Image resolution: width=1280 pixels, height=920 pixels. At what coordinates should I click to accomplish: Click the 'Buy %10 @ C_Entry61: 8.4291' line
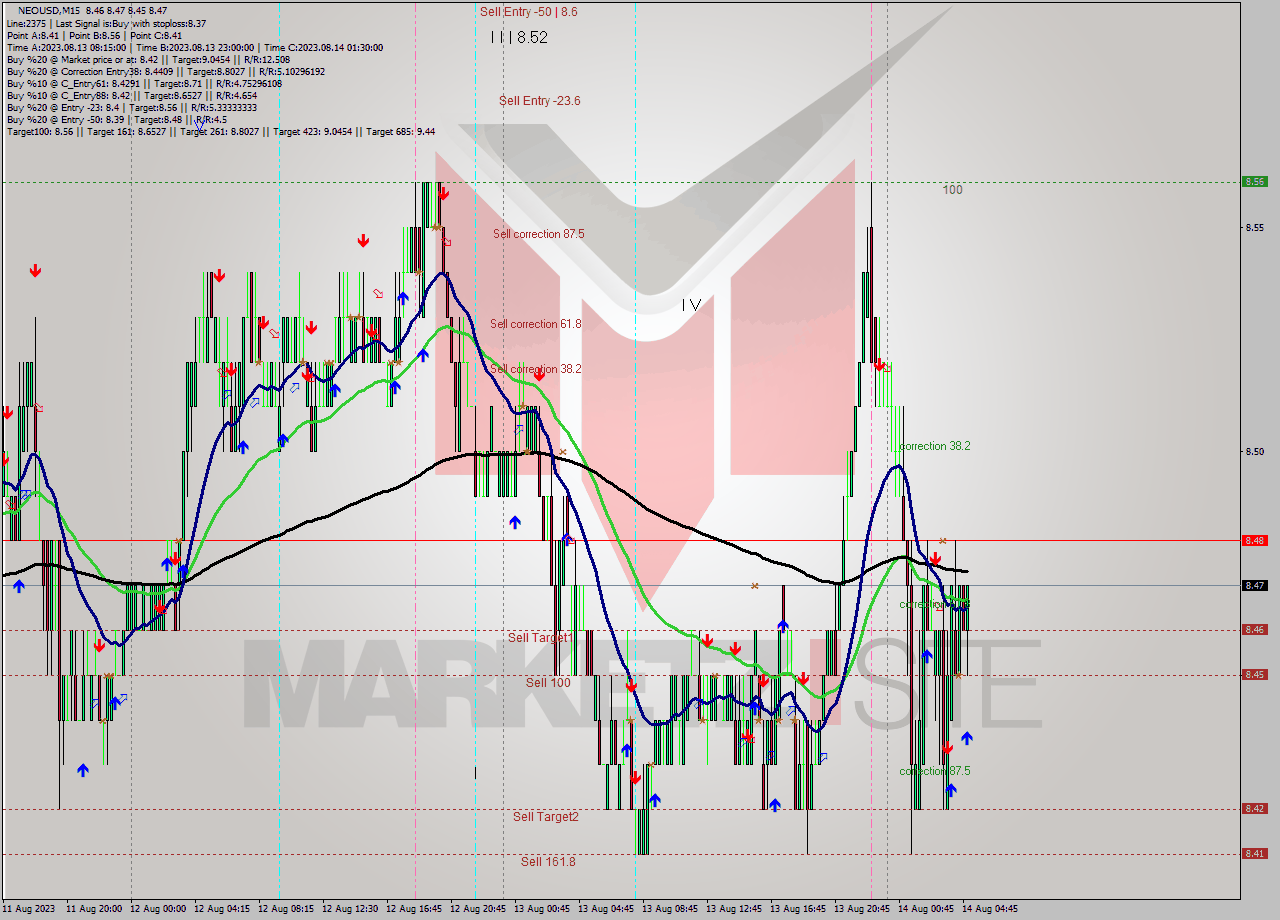pos(144,83)
